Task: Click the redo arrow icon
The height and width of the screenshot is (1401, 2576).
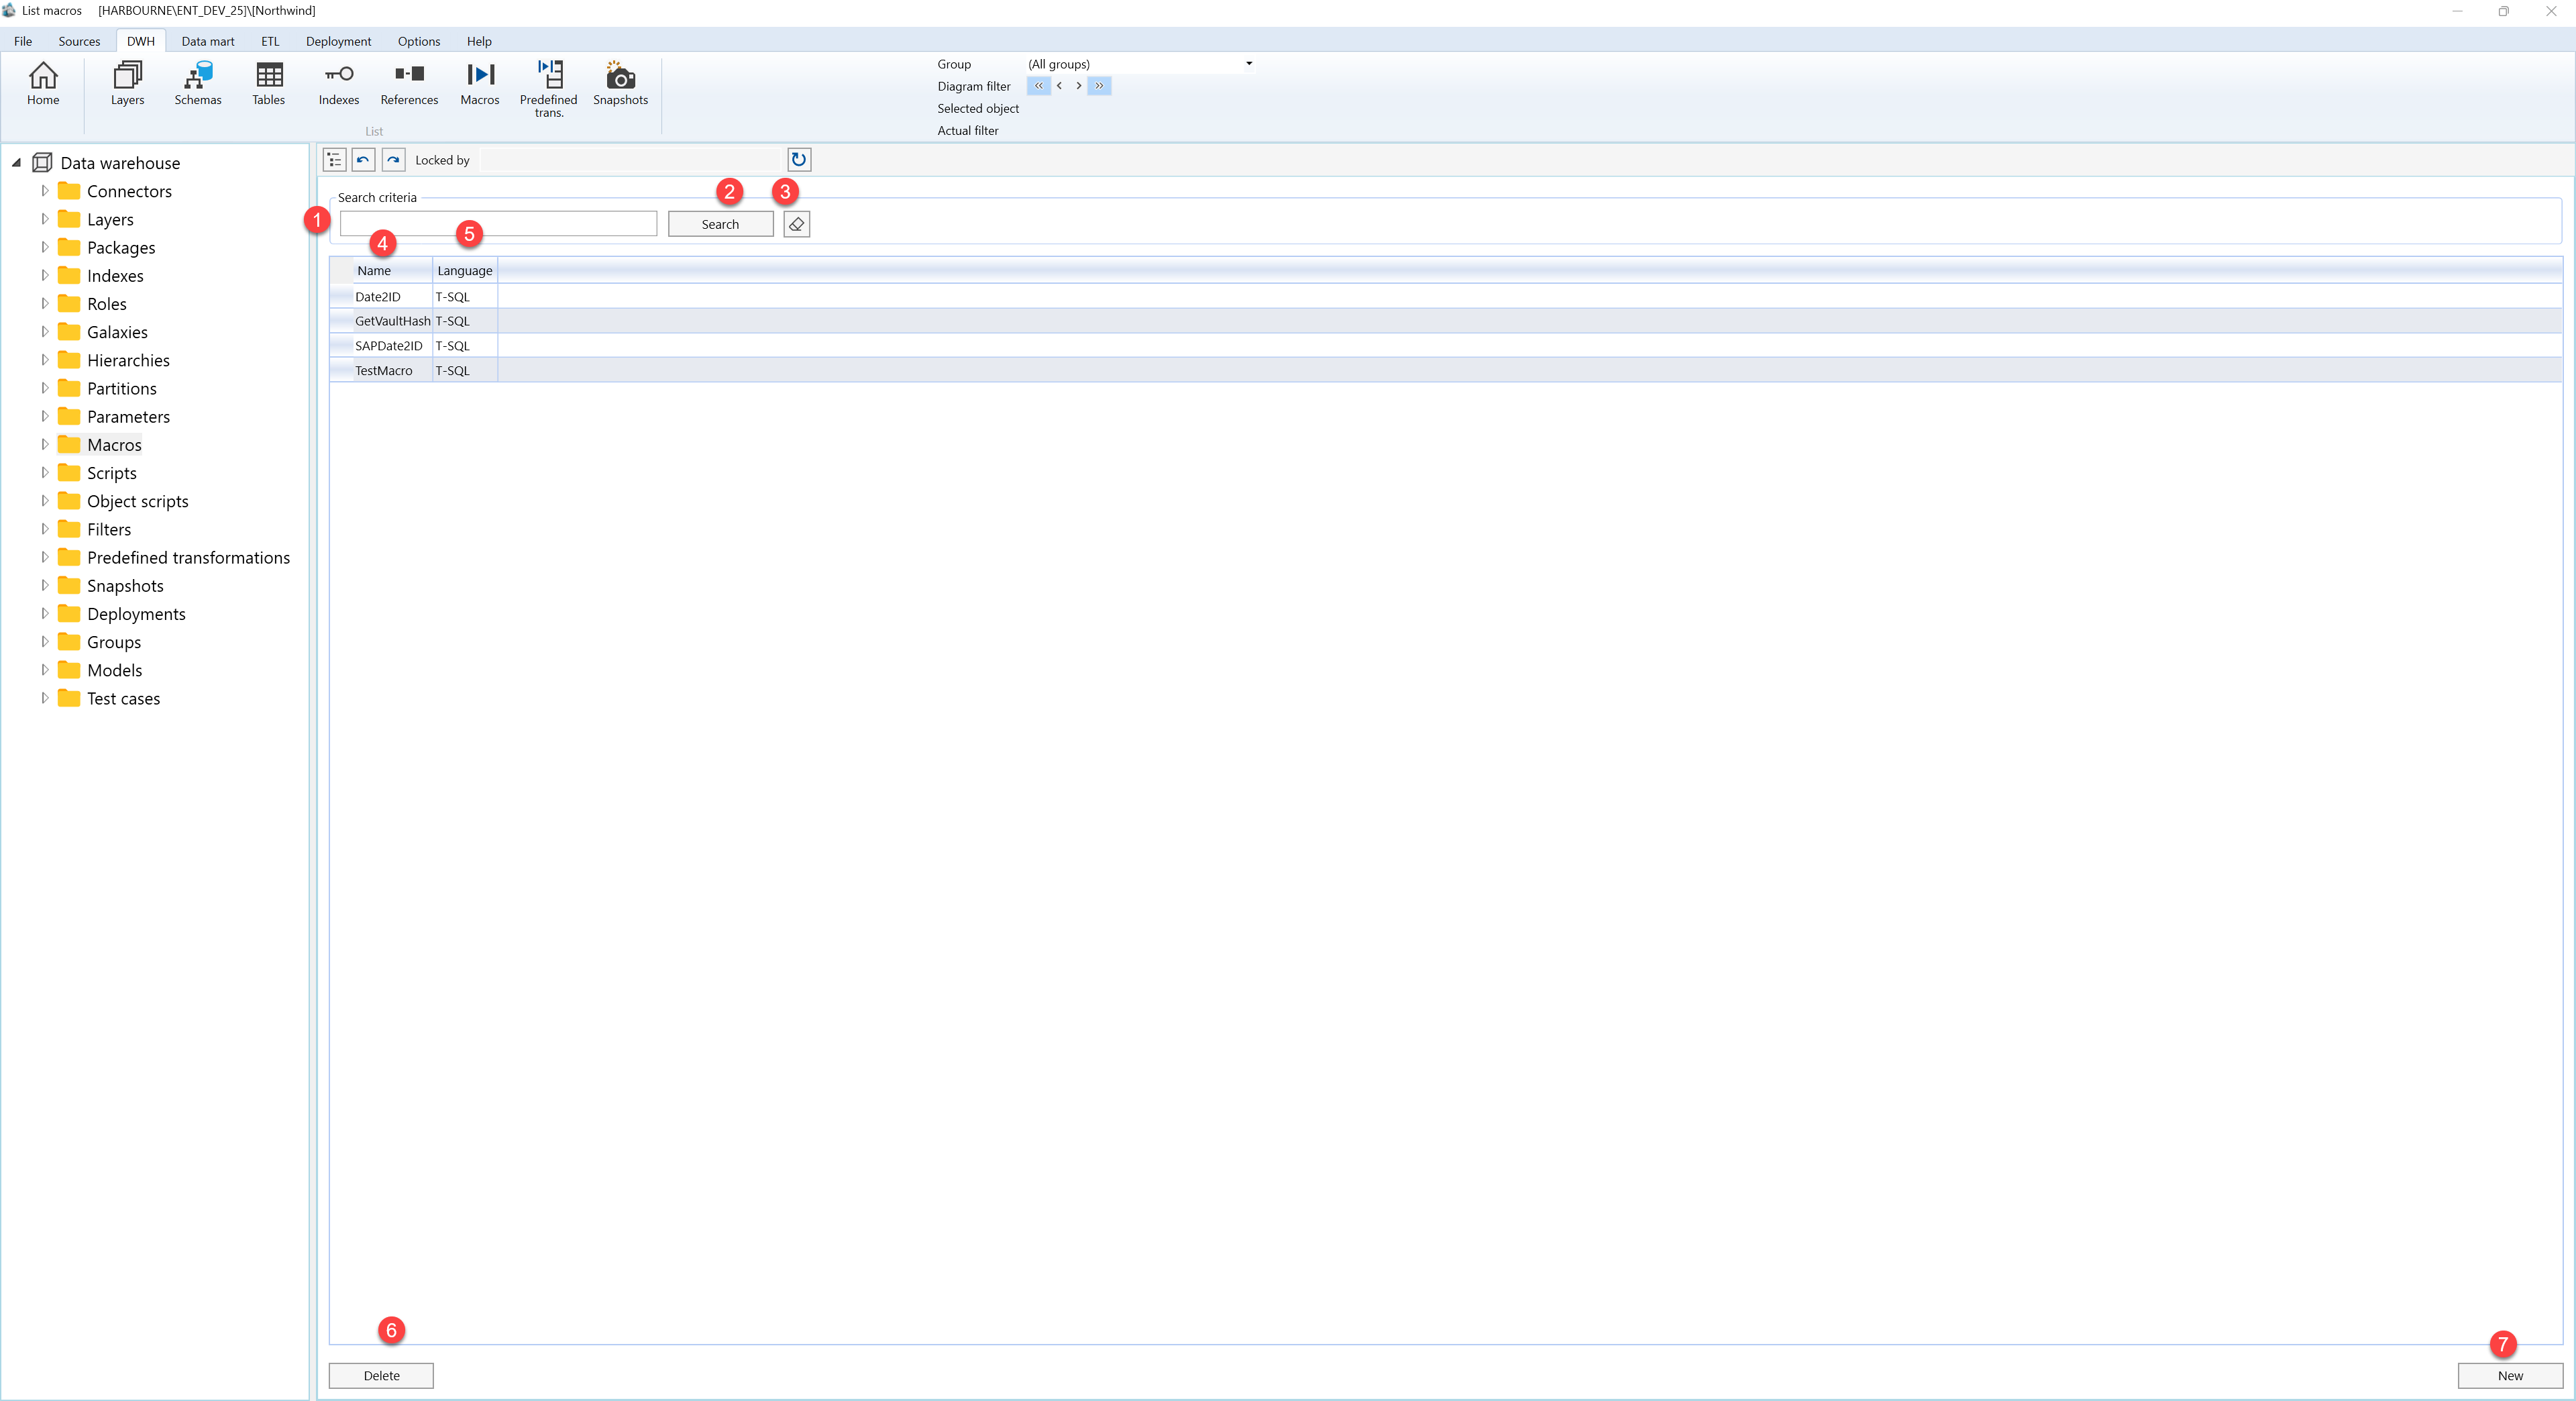Action: [x=393, y=160]
